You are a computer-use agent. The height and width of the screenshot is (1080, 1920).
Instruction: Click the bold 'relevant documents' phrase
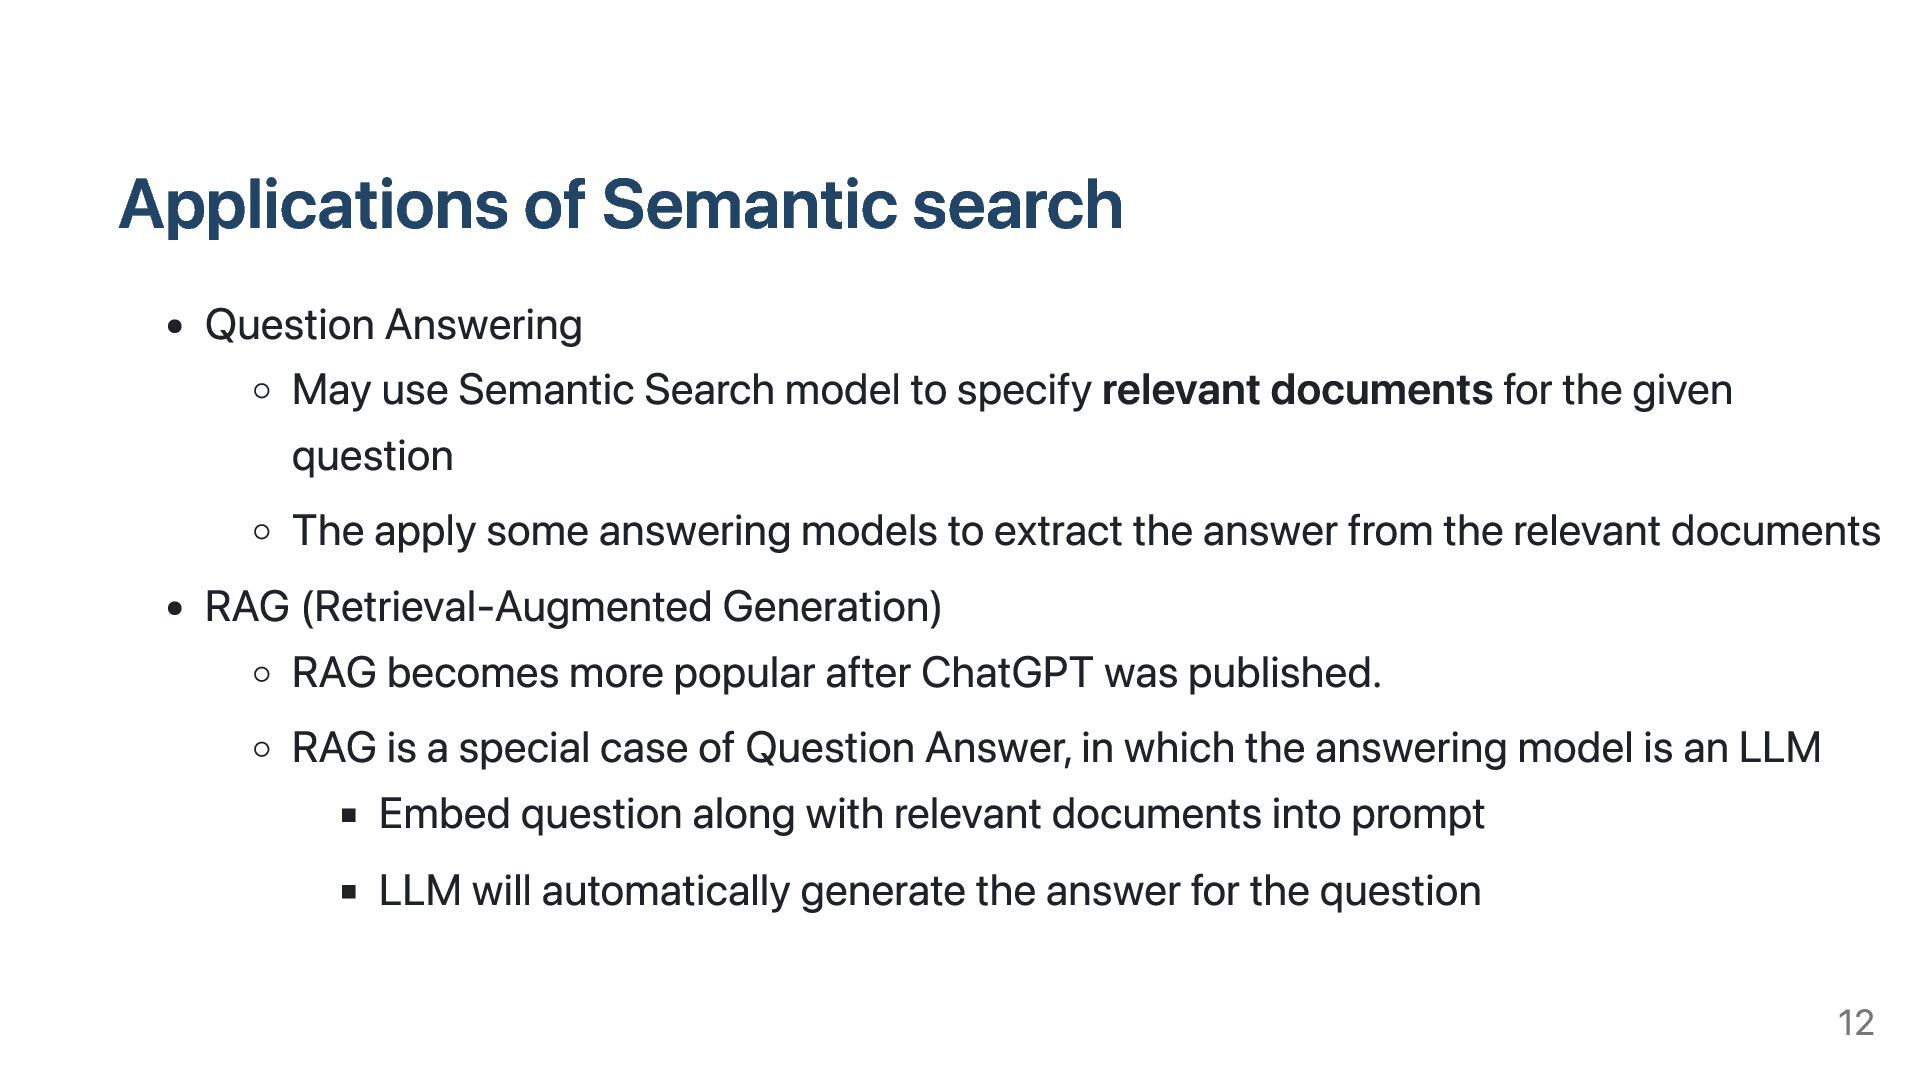(x=1297, y=390)
